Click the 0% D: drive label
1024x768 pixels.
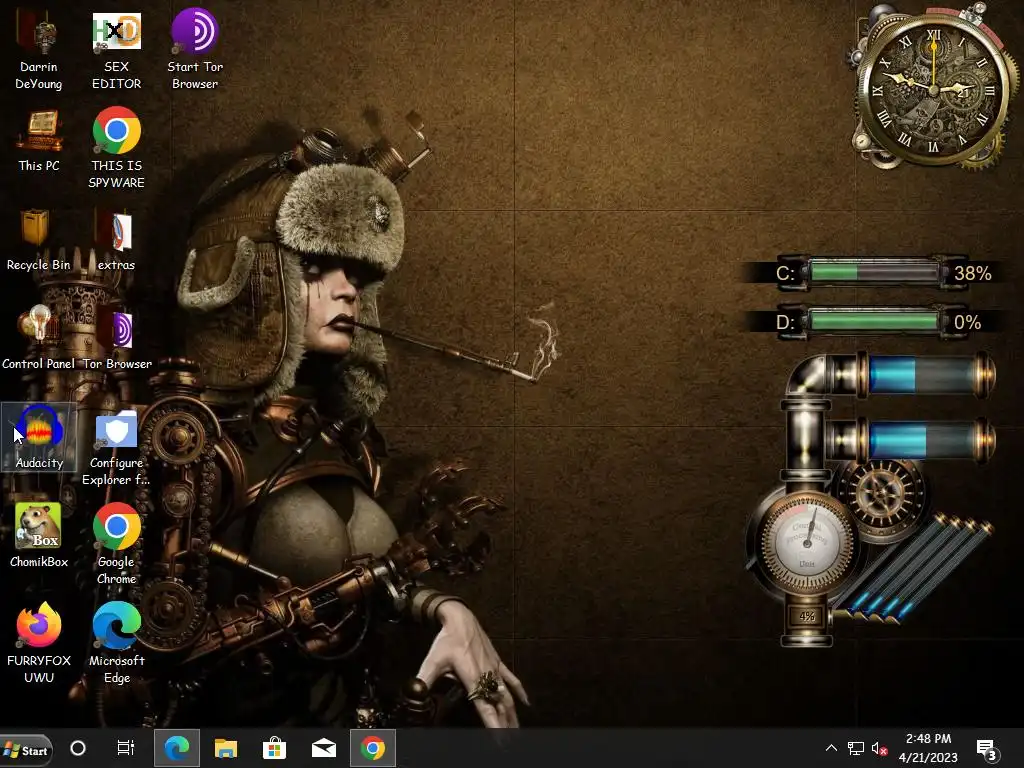click(x=967, y=322)
